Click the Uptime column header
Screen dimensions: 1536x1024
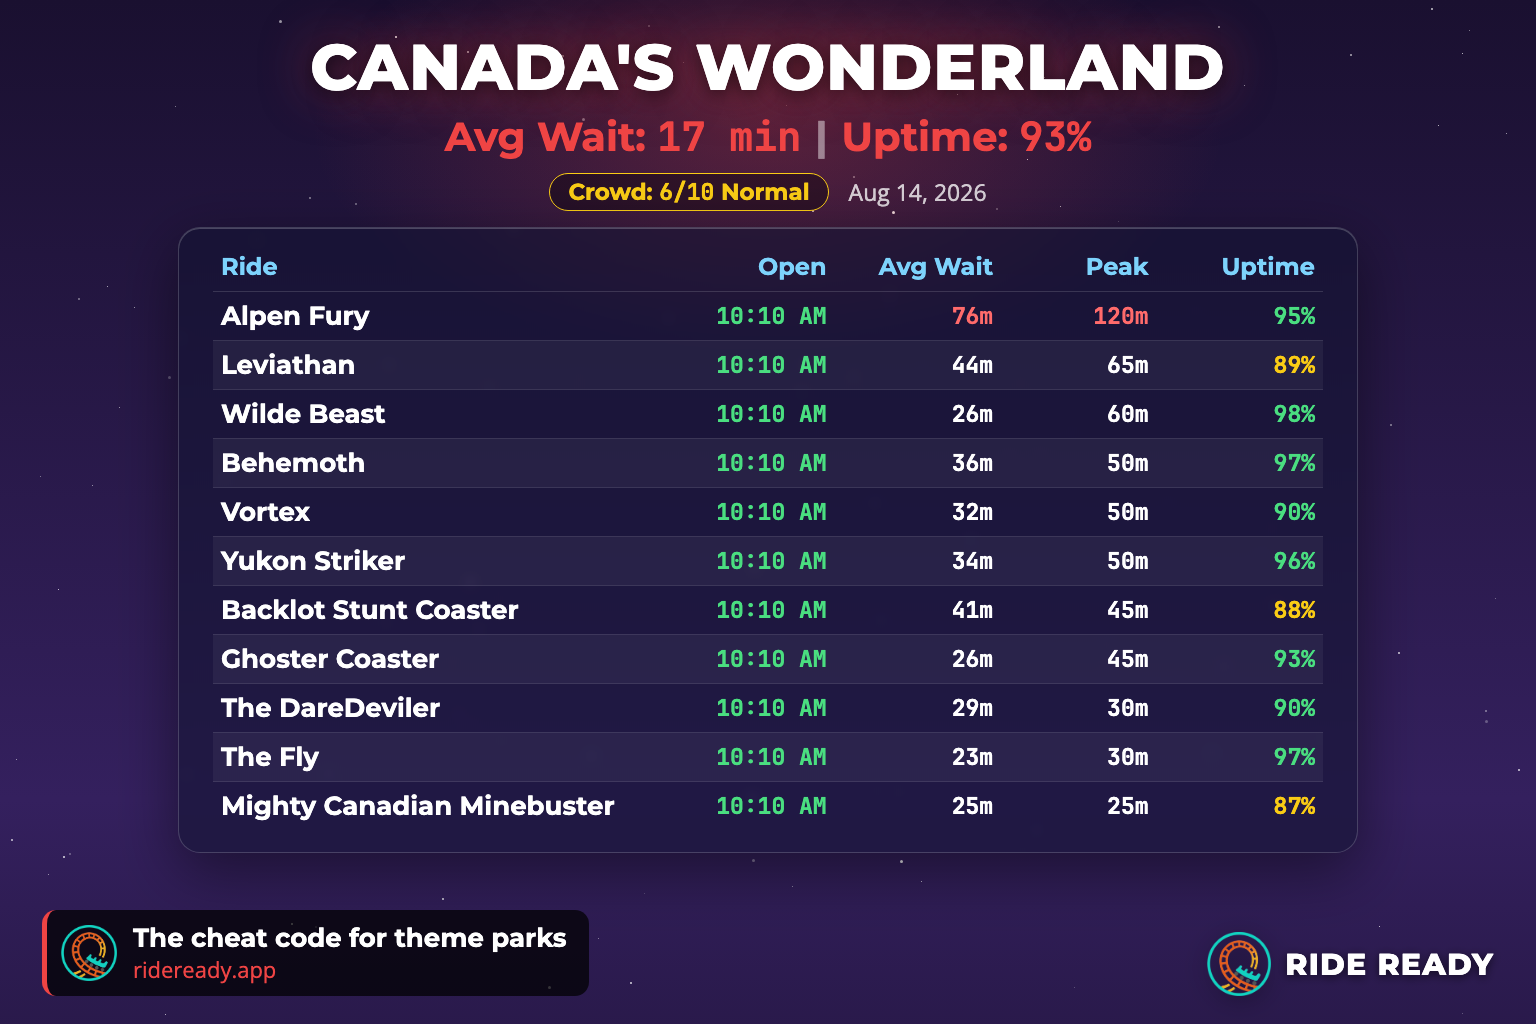(x=1268, y=267)
